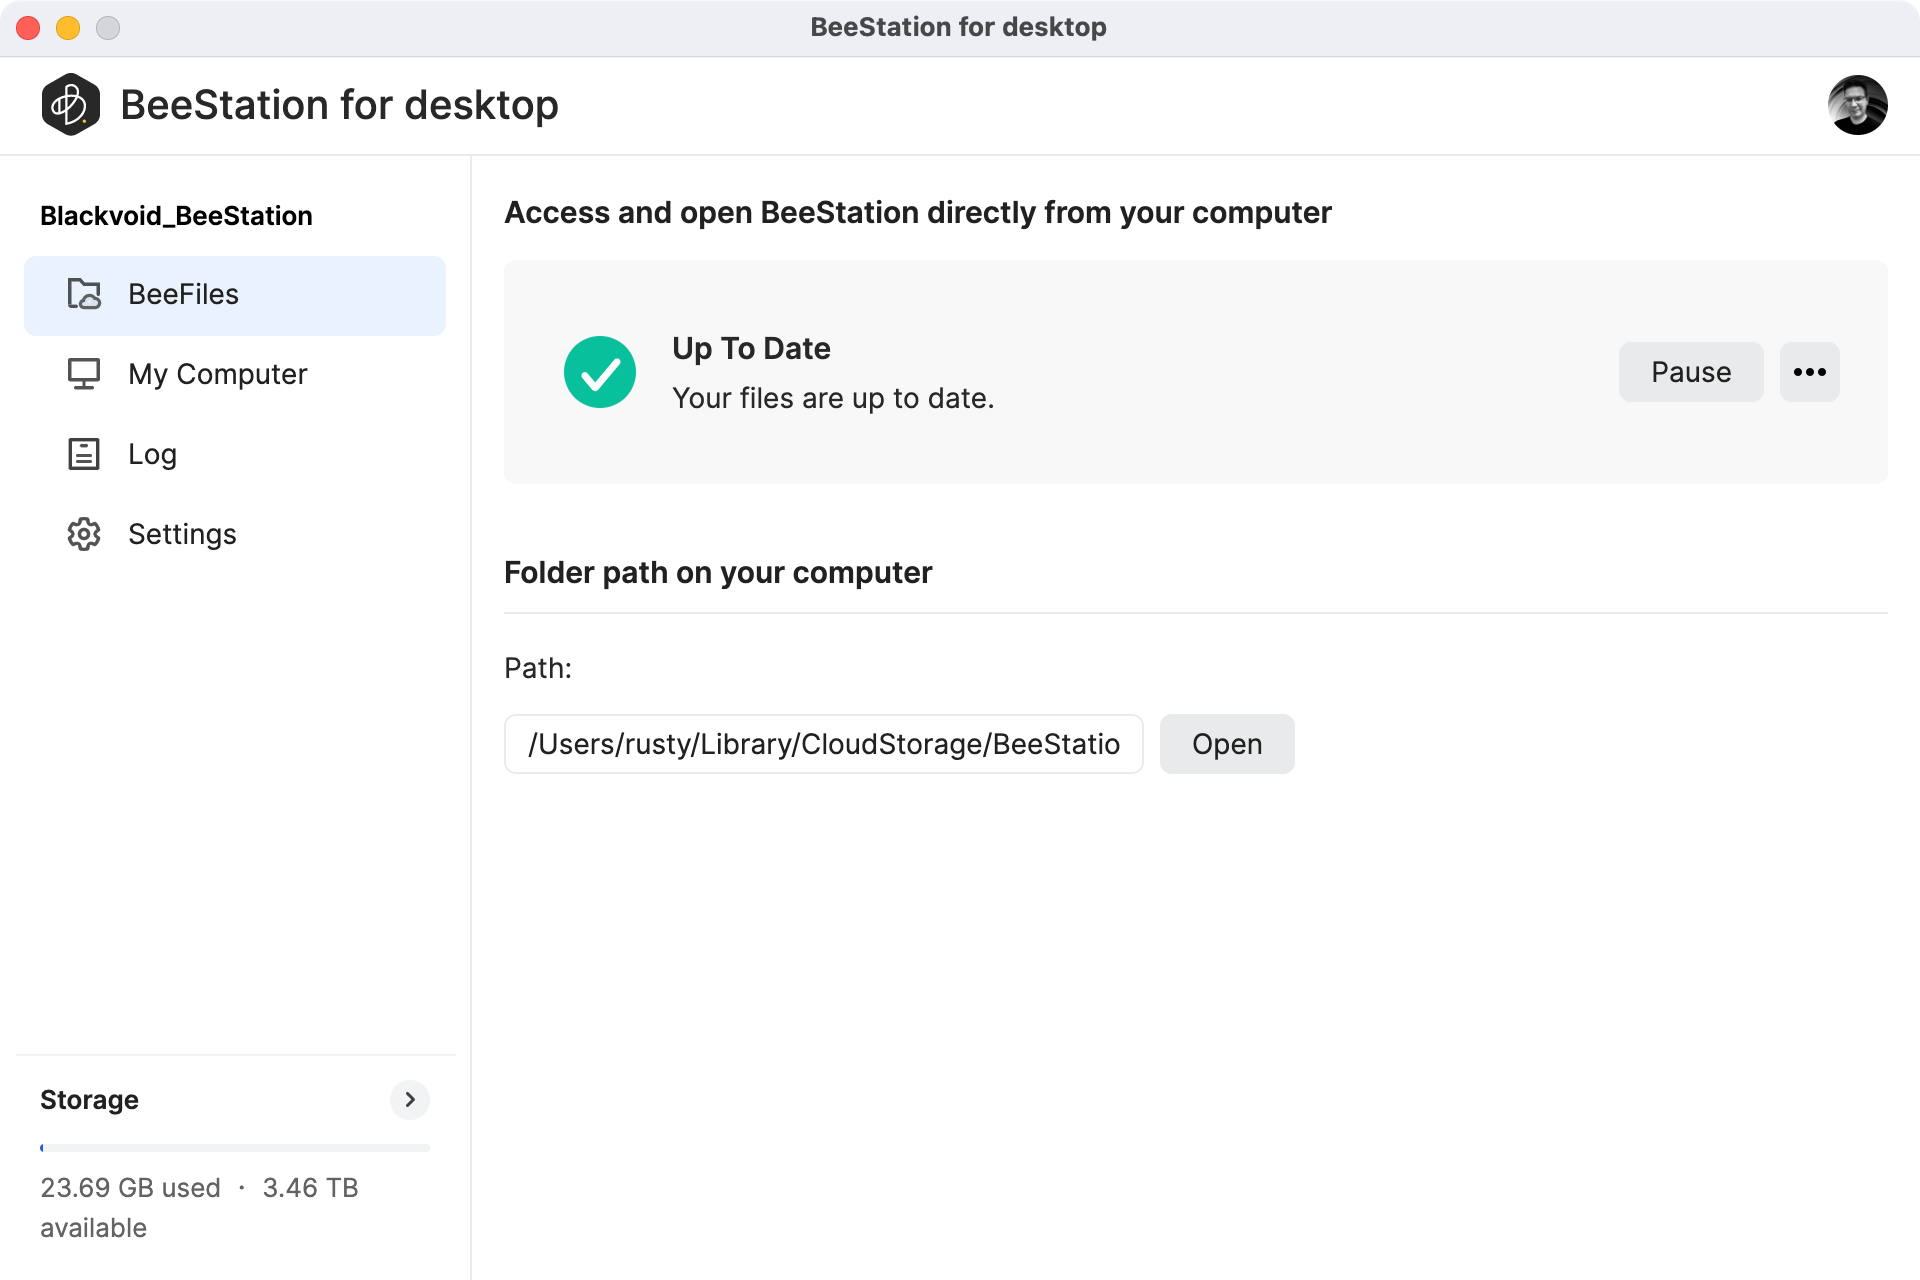This screenshot has width=1920, height=1280.
Task: Go to the Settings section
Action: [x=235, y=534]
